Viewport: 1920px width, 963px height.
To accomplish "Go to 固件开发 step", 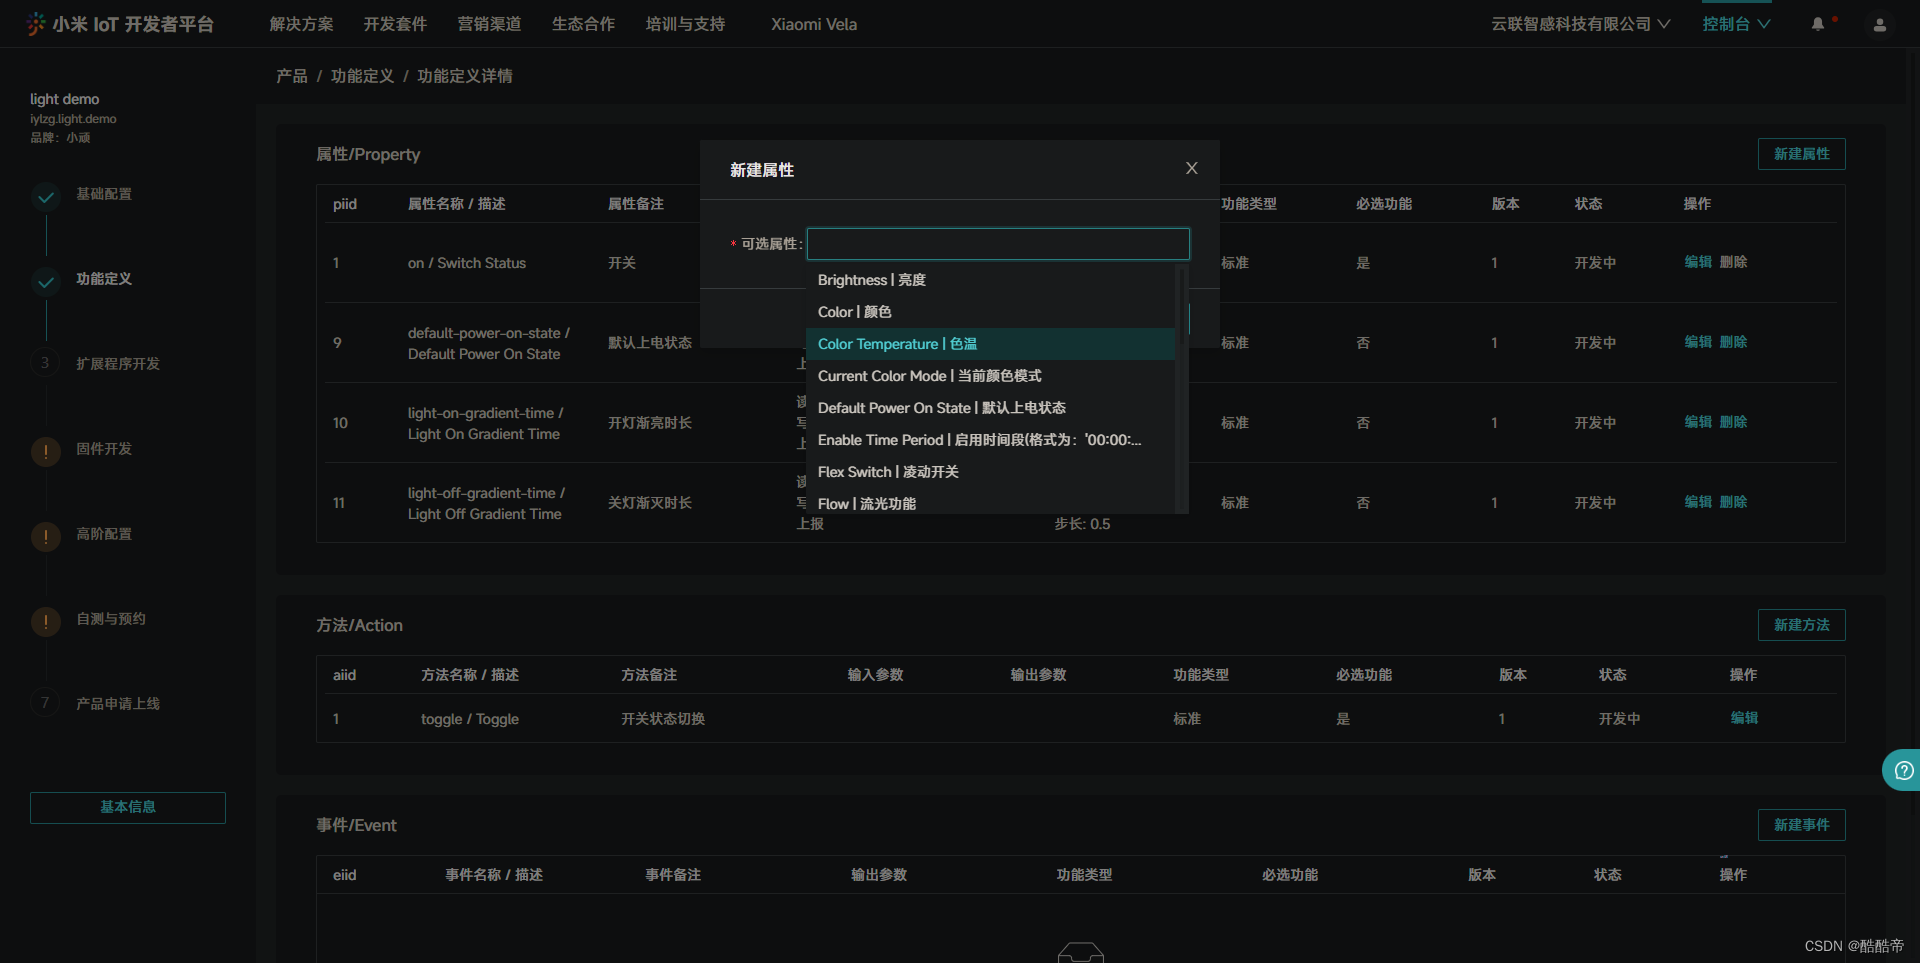I will click(104, 449).
